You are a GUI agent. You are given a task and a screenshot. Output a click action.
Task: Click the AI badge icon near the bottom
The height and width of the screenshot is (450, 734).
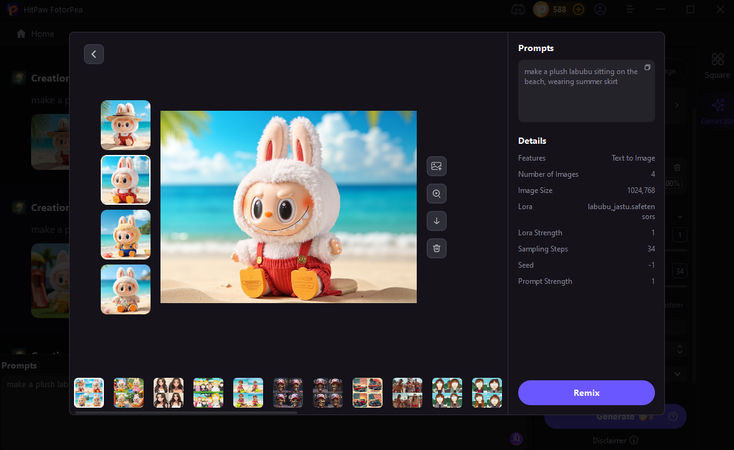pyautogui.click(x=516, y=439)
